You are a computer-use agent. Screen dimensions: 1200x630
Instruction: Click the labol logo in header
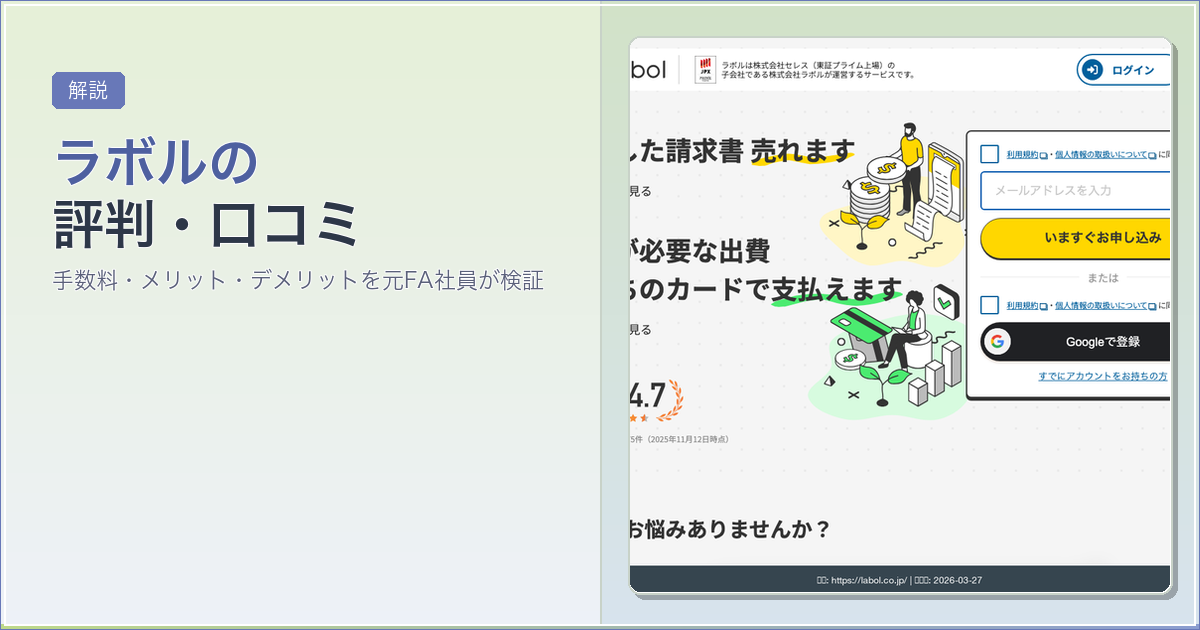(647, 69)
